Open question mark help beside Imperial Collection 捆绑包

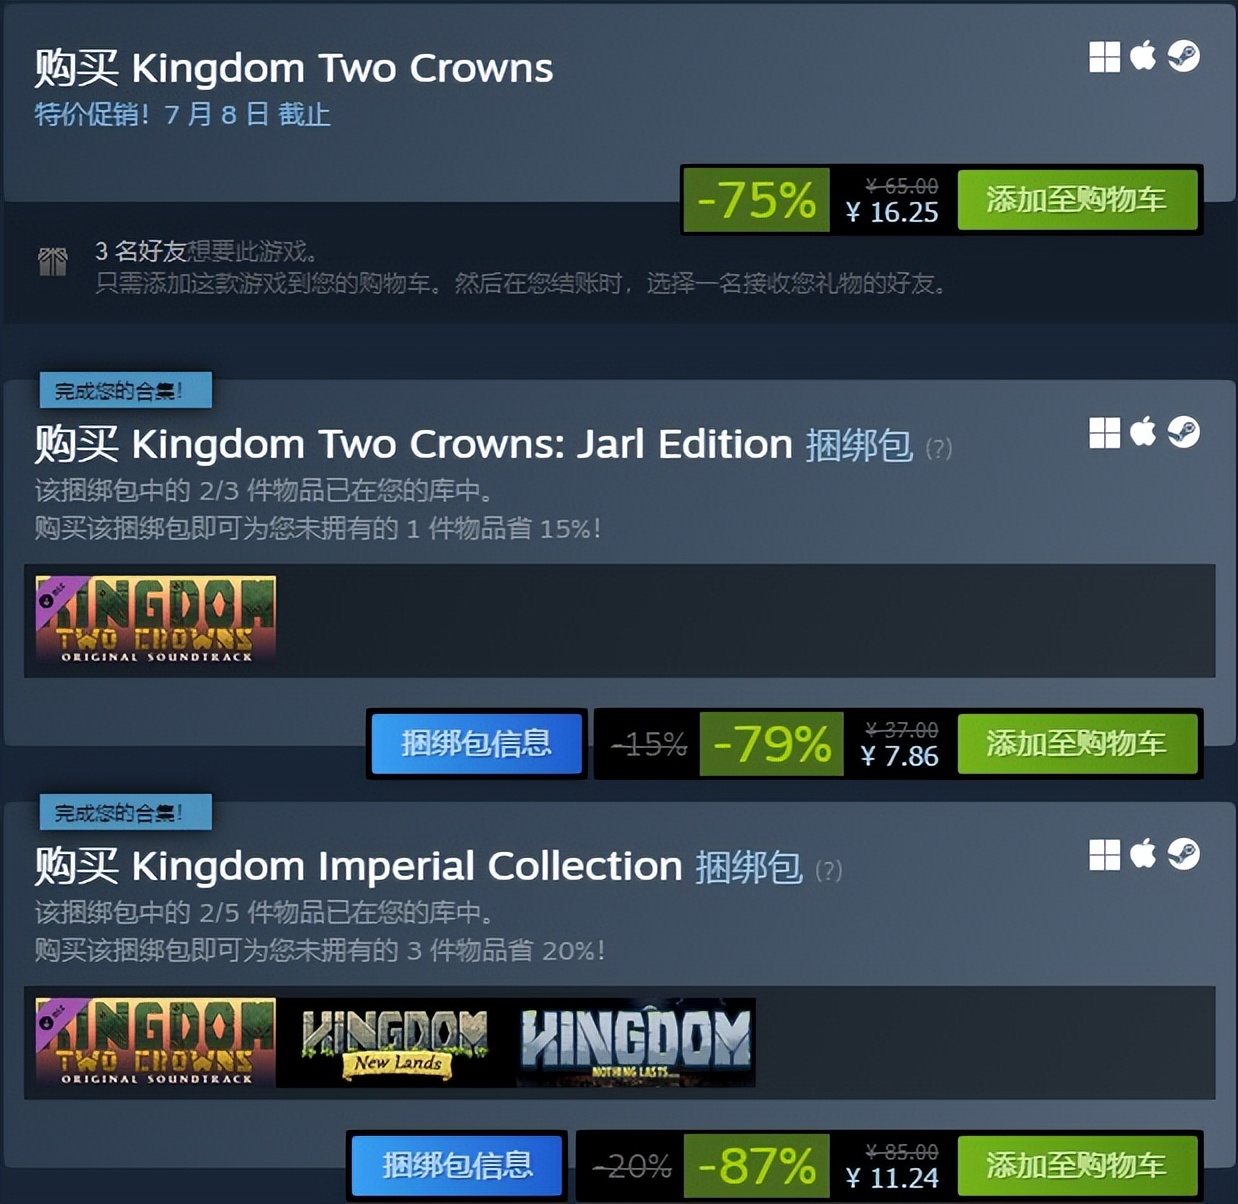[828, 870]
